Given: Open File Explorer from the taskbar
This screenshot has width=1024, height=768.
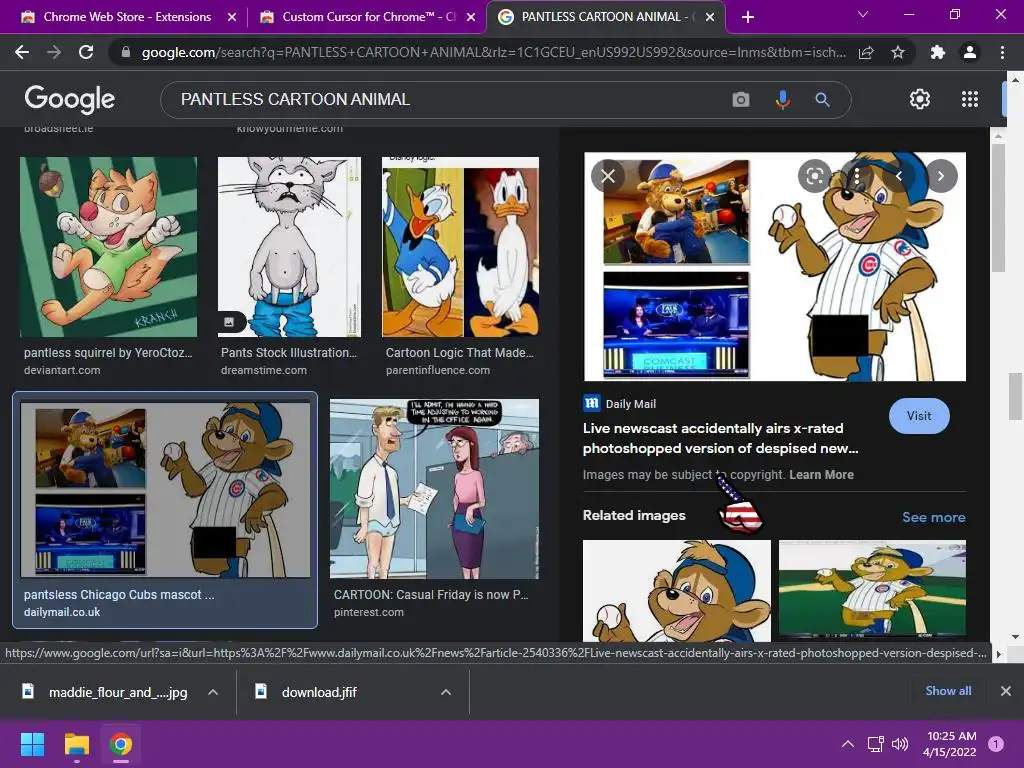Looking at the screenshot, I should pyautogui.click(x=76, y=744).
